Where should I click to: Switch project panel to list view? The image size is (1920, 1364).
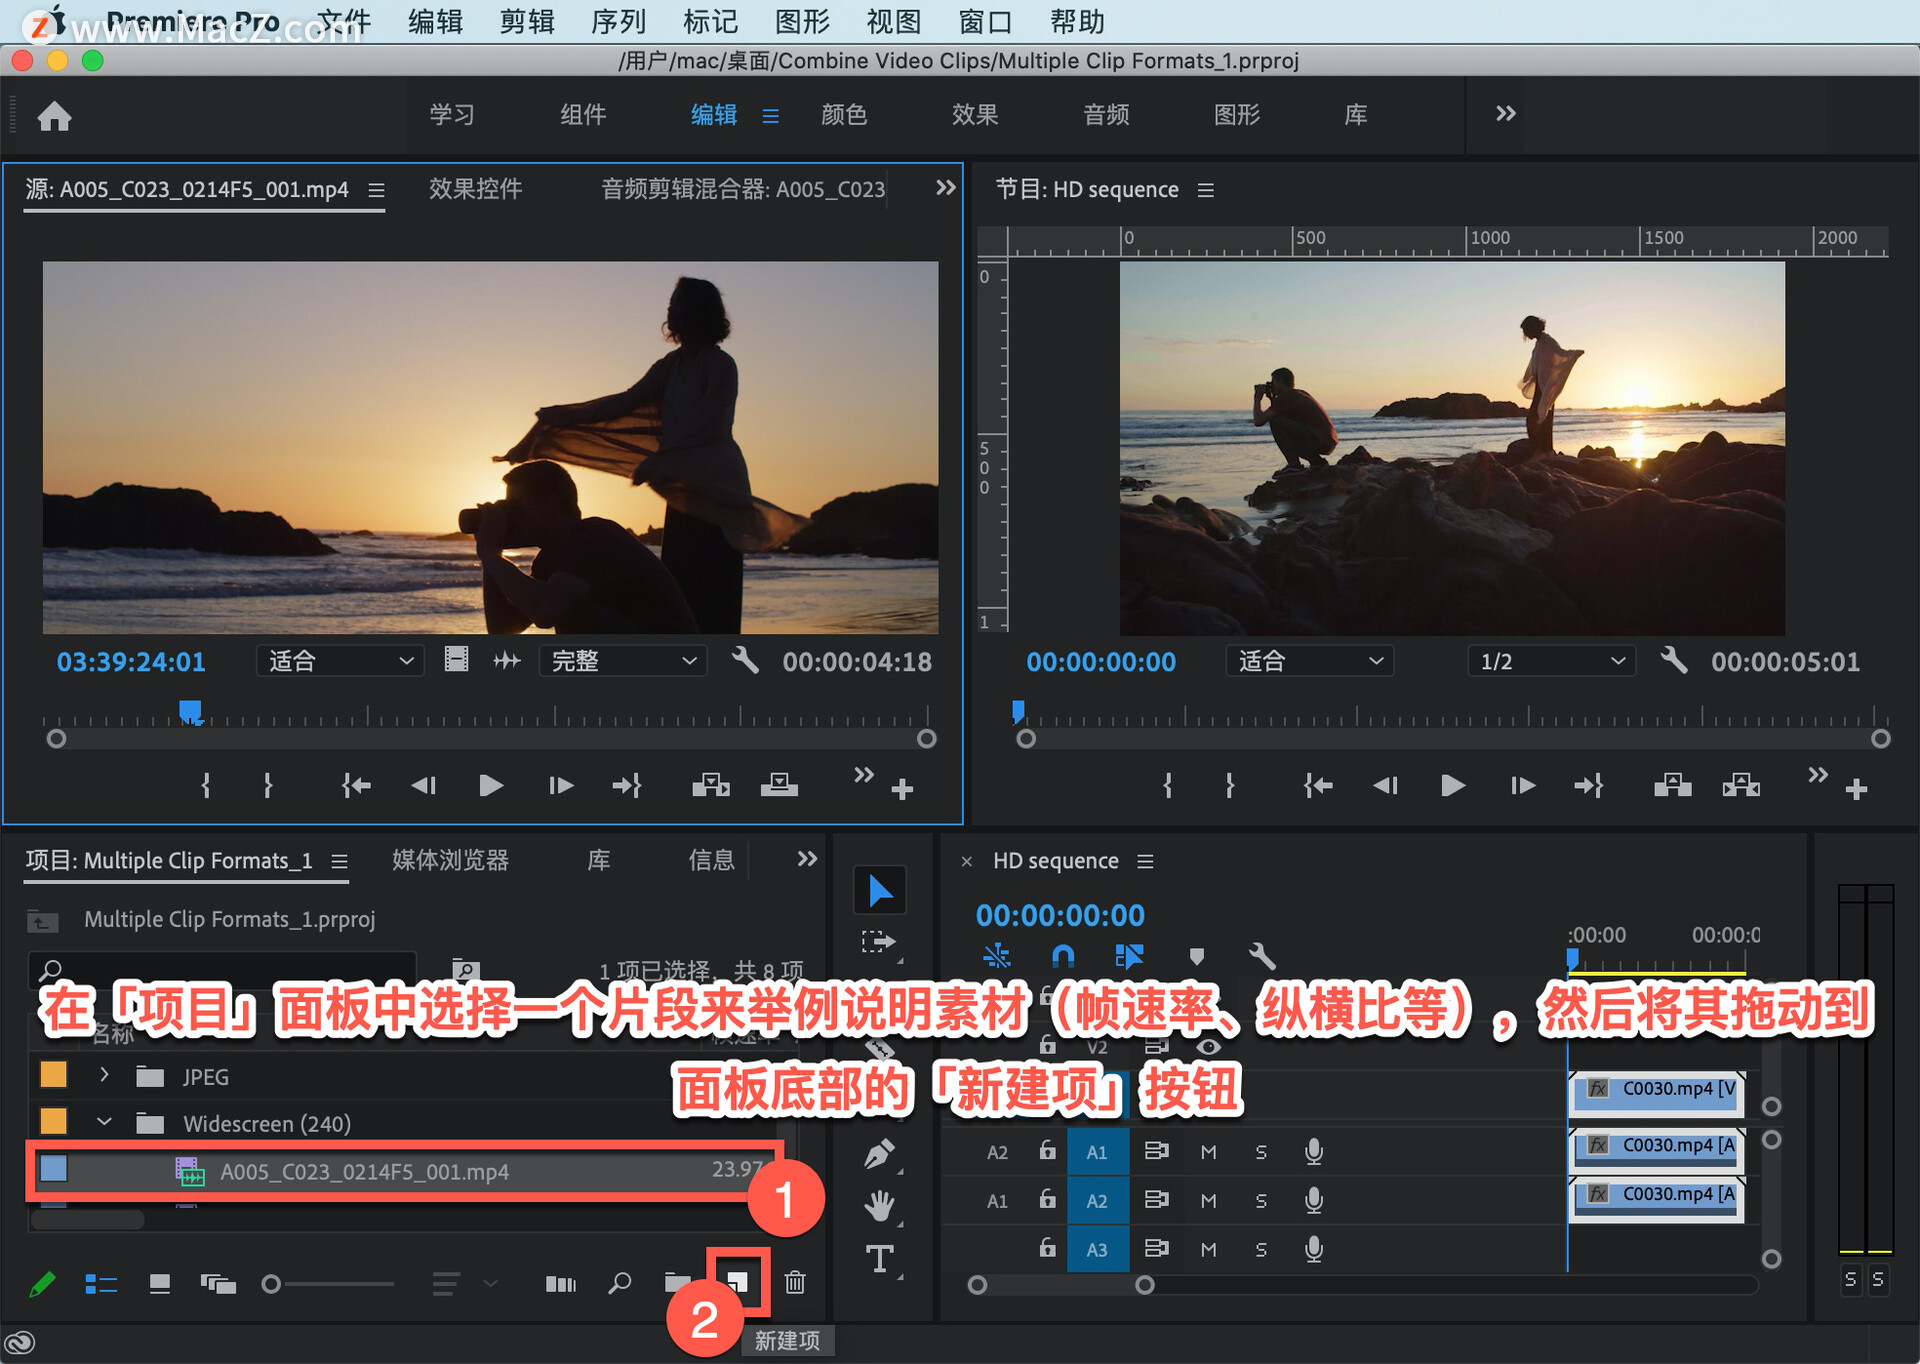(x=101, y=1284)
